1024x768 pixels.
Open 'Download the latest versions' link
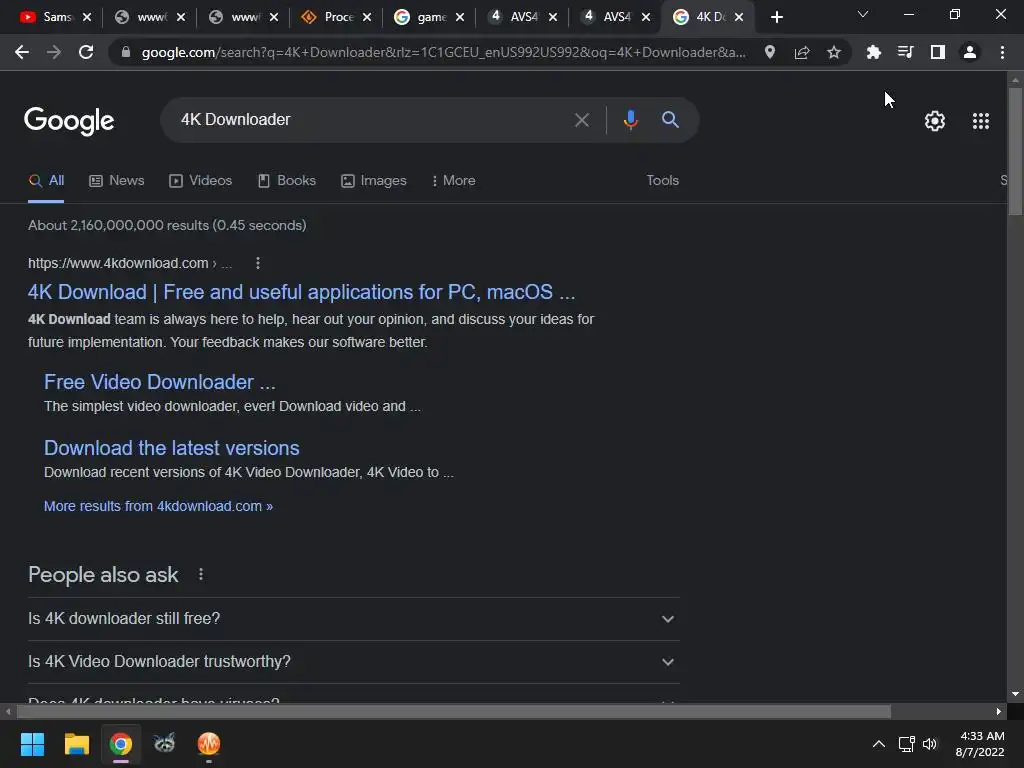(172, 448)
